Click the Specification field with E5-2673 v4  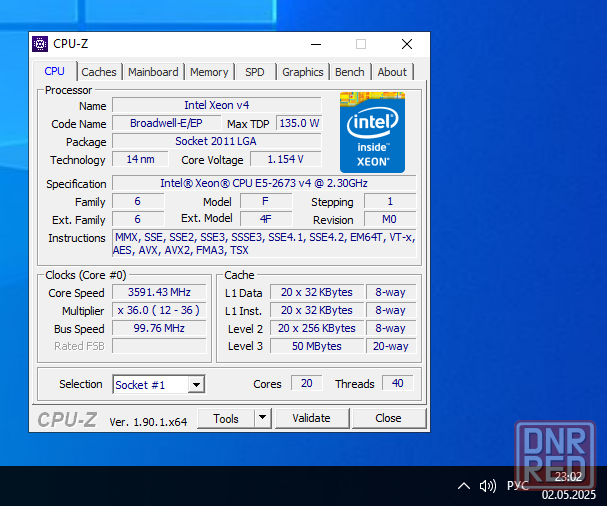click(264, 183)
